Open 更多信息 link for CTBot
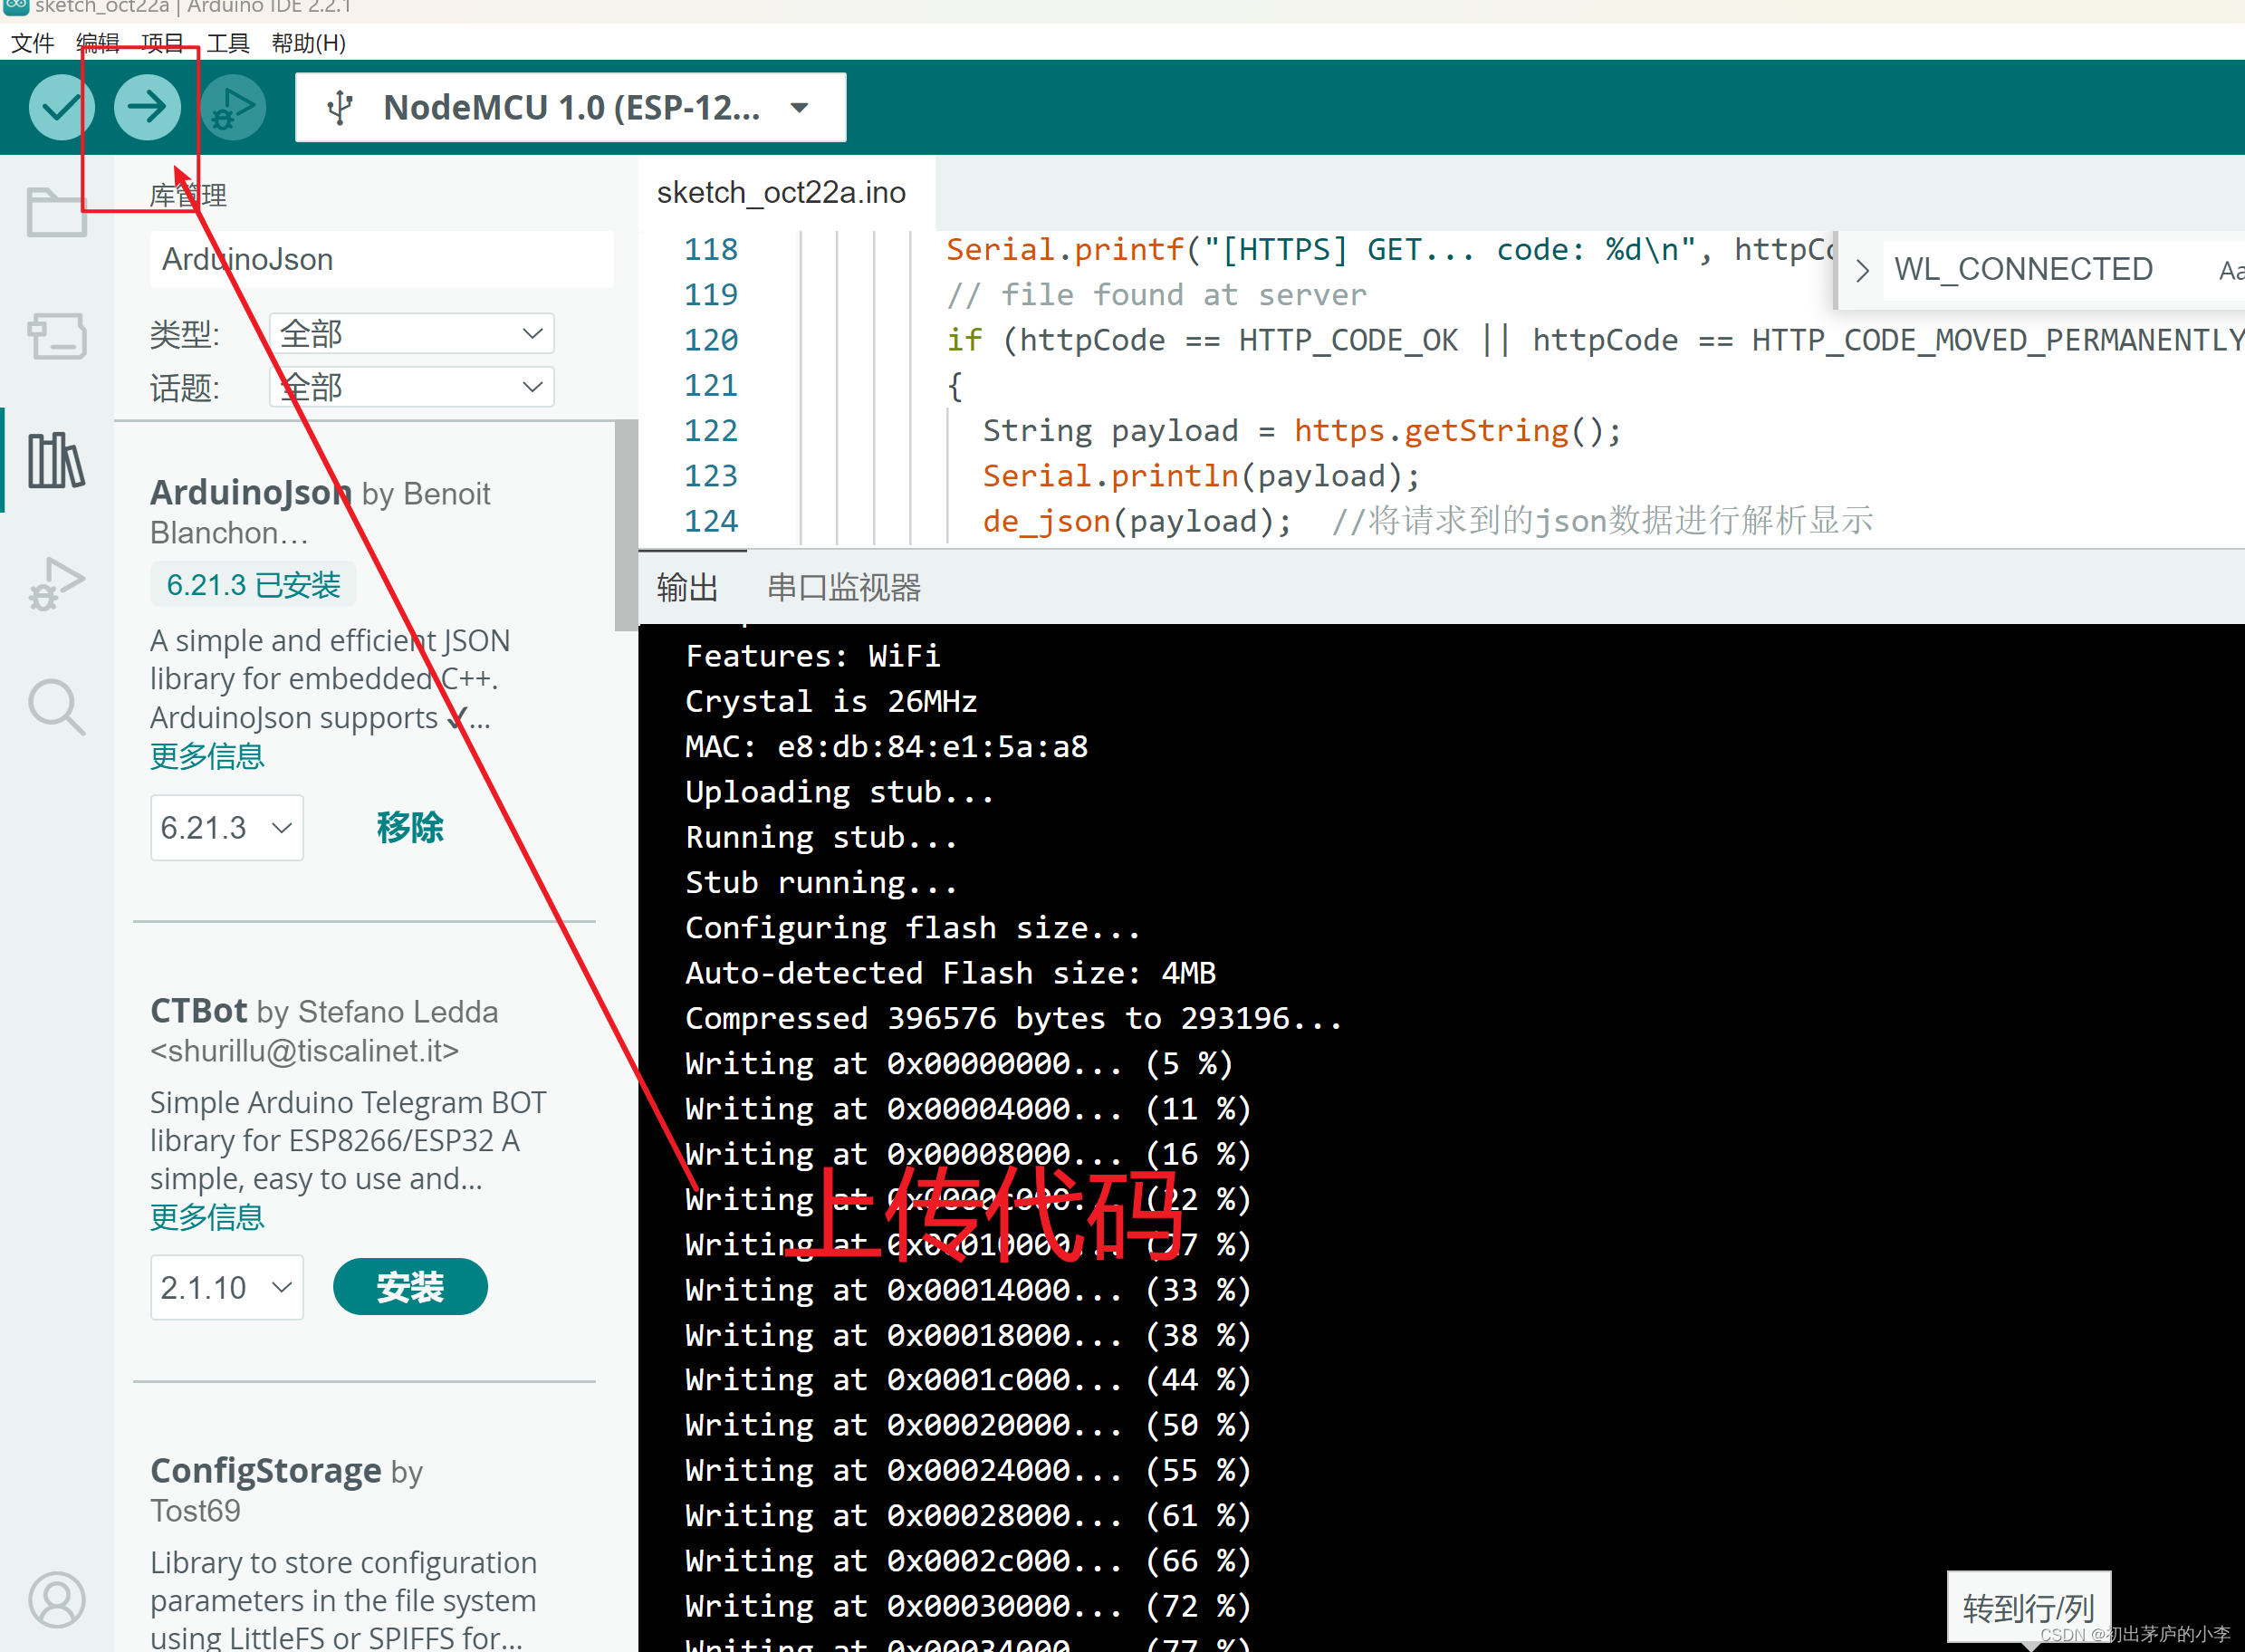The height and width of the screenshot is (1652, 2245). pos(207,1218)
